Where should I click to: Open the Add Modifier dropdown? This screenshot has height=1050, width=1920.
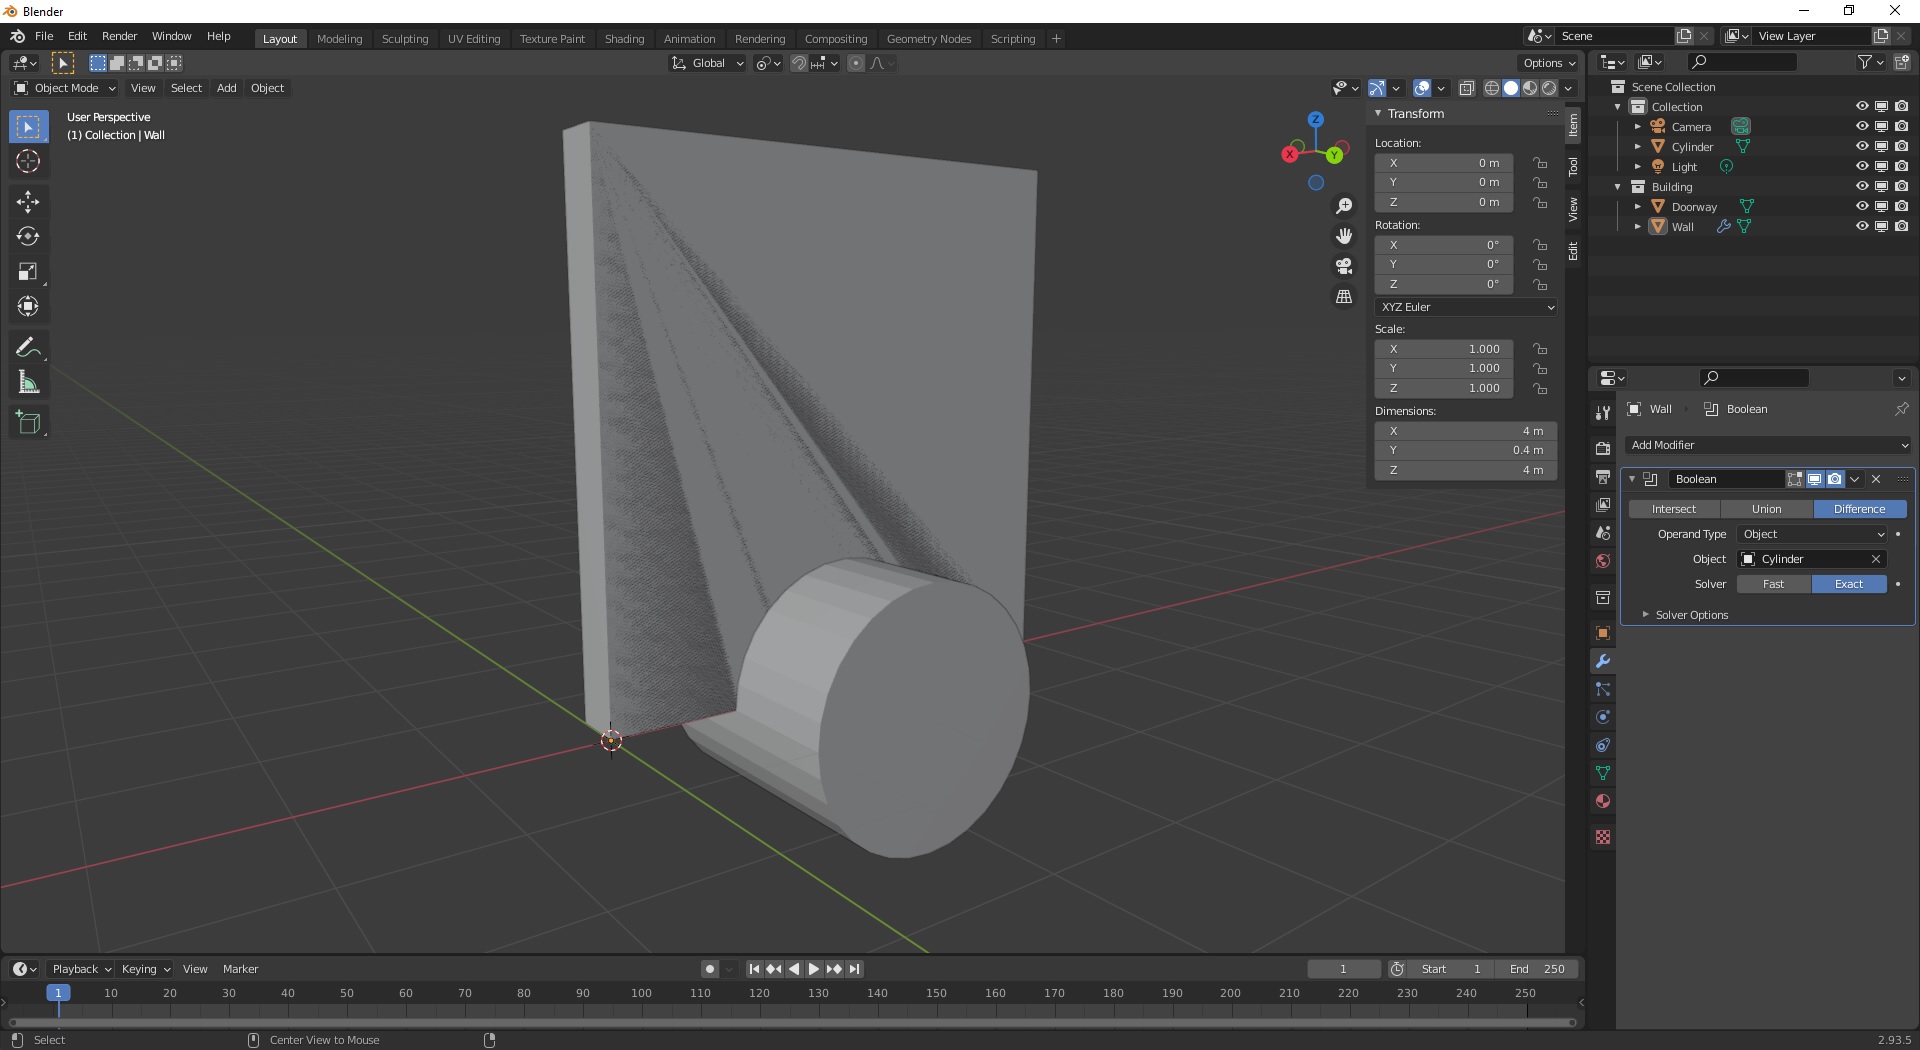(1768, 445)
